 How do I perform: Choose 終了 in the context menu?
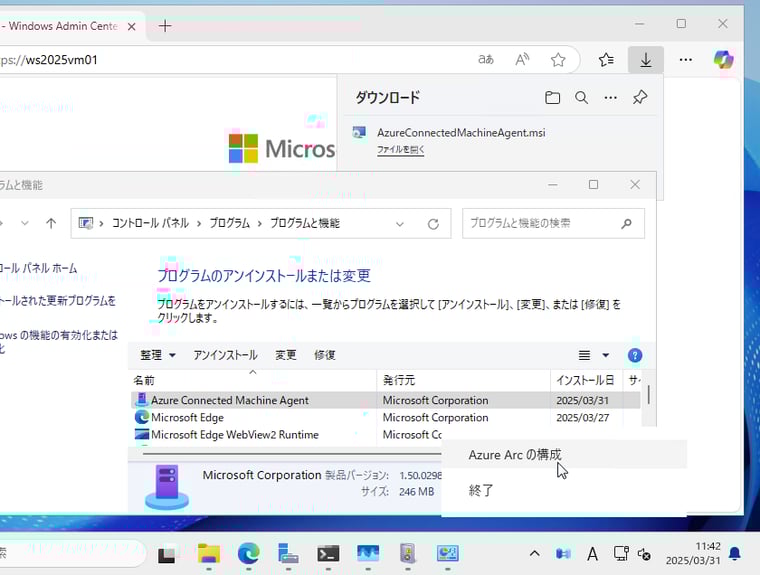click(482, 491)
